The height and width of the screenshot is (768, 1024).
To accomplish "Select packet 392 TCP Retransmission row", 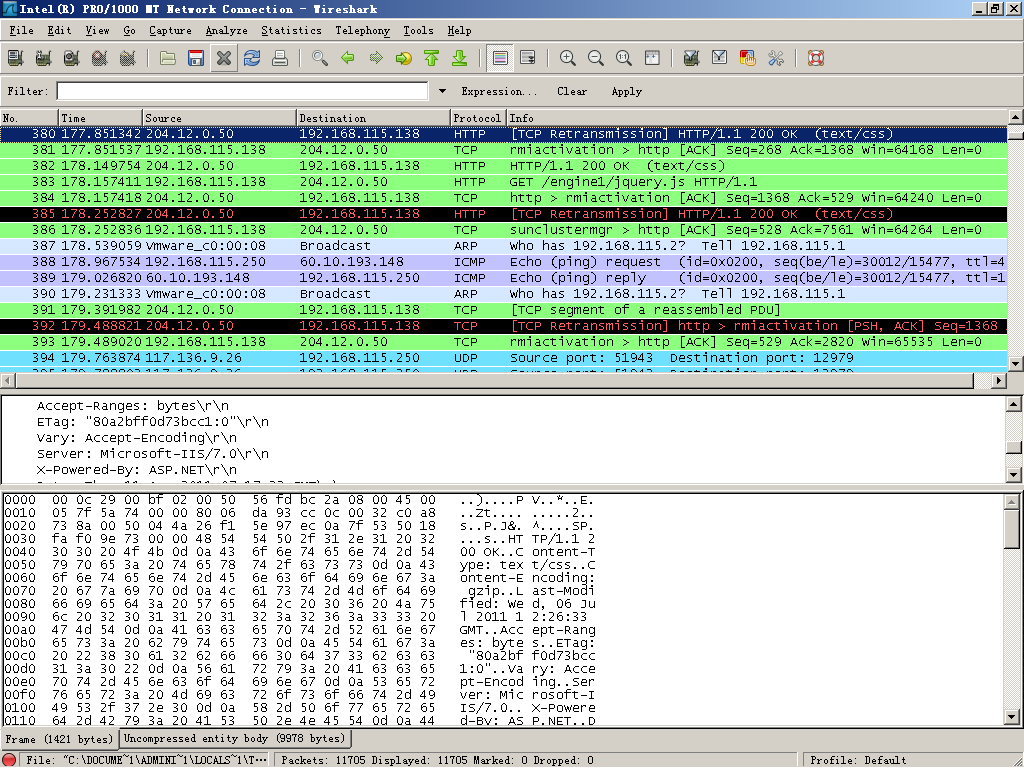I will pyautogui.click(x=504, y=326).
